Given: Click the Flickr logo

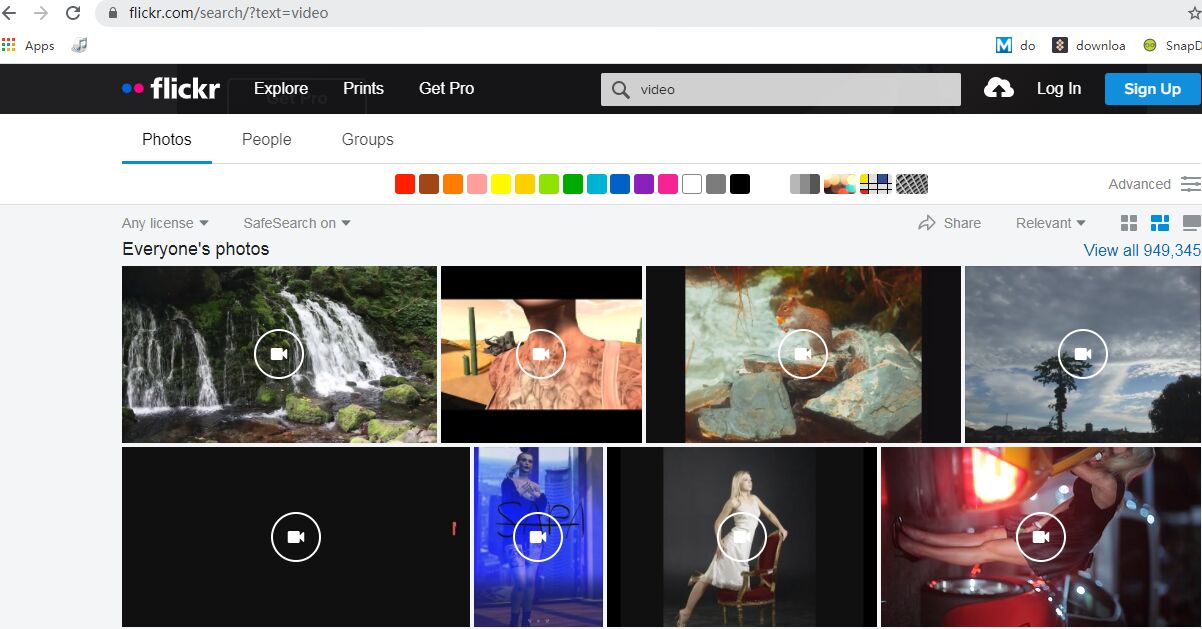Looking at the screenshot, I should (x=170, y=89).
